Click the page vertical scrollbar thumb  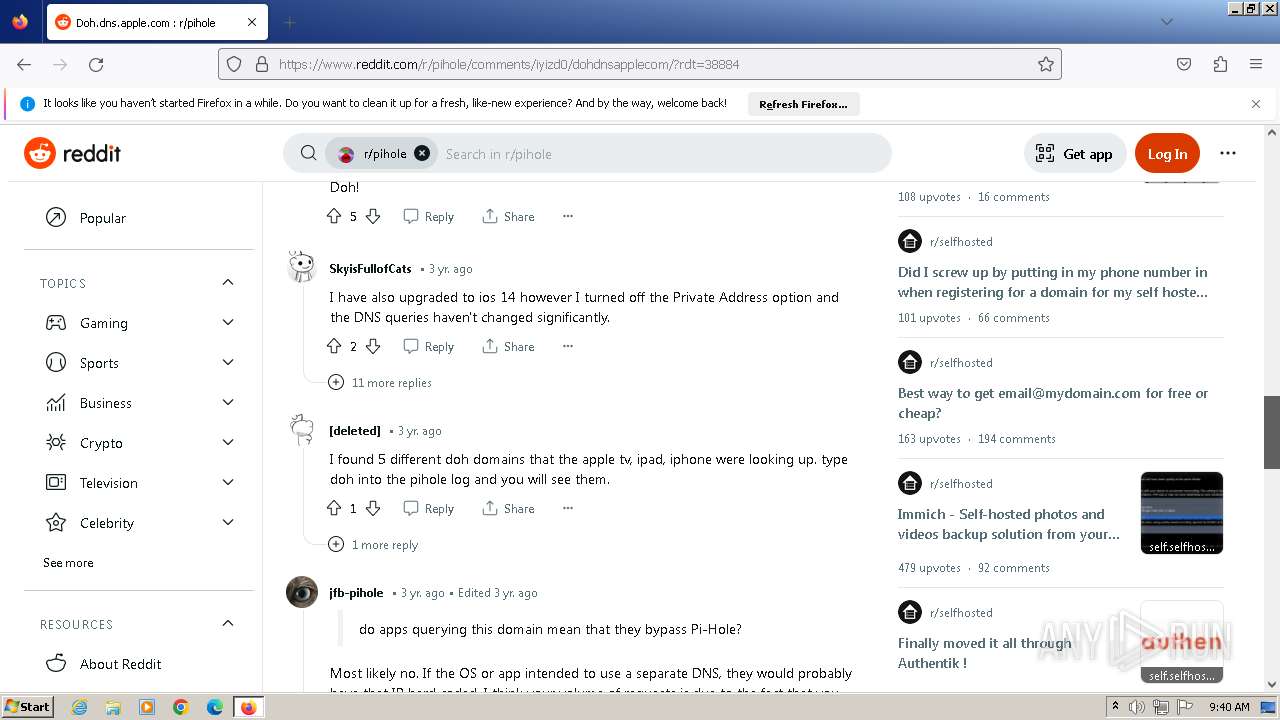point(1272,432)
